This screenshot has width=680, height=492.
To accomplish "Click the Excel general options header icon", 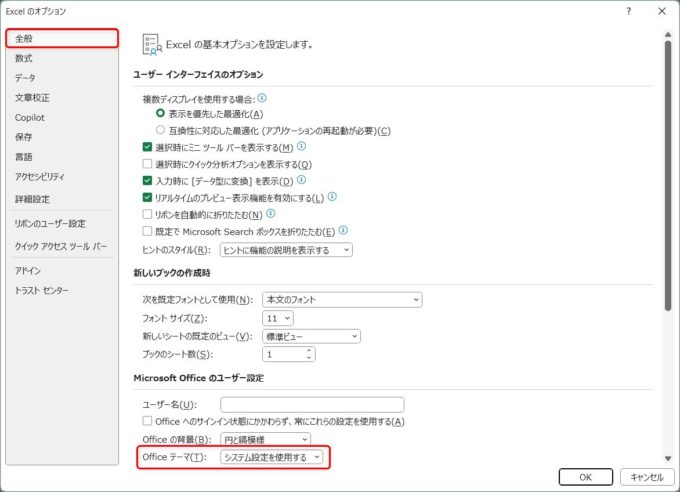I will (151, 43).
